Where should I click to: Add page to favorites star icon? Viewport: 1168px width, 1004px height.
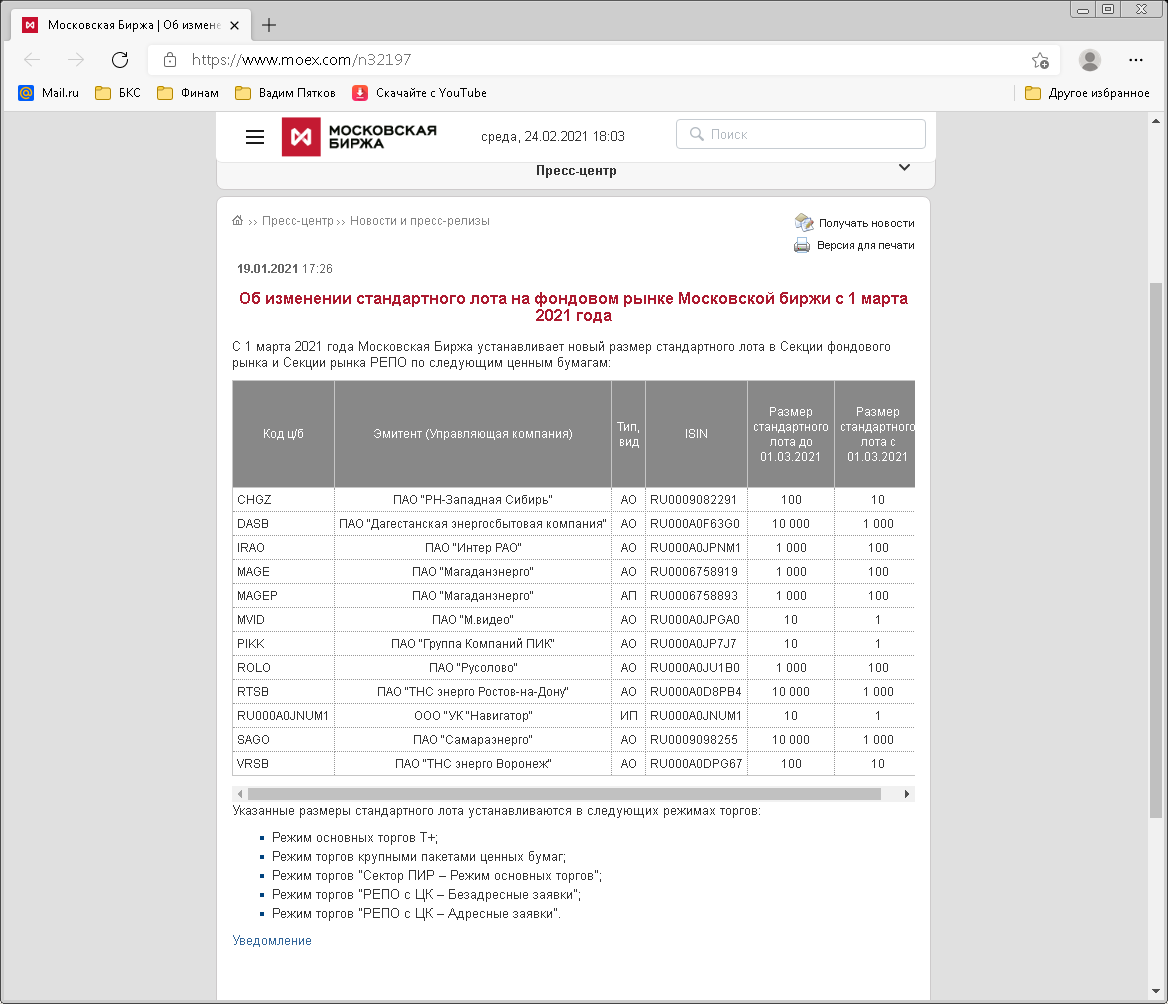[x=1040, y=60]
